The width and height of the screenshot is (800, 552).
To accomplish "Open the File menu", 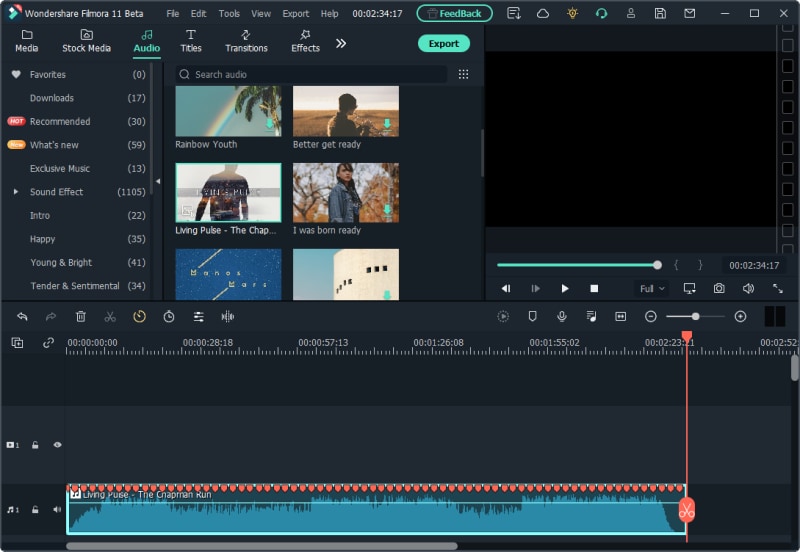I will click(x=172, y=14).
